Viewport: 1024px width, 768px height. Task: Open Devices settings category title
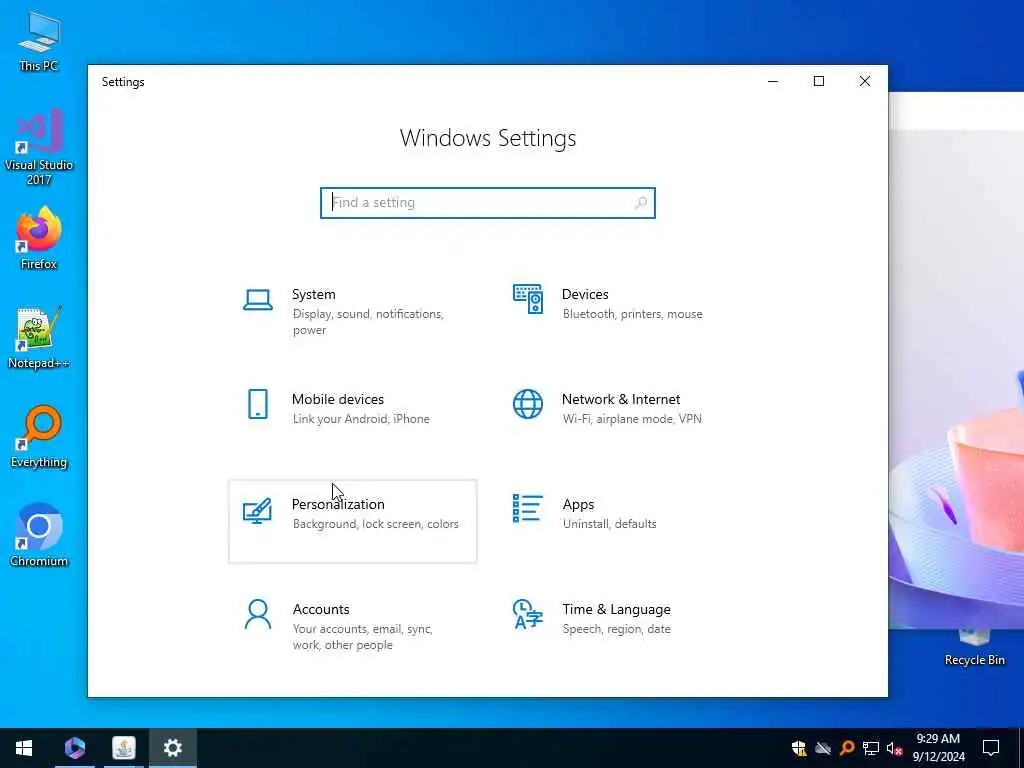click(x=585, y=295)
